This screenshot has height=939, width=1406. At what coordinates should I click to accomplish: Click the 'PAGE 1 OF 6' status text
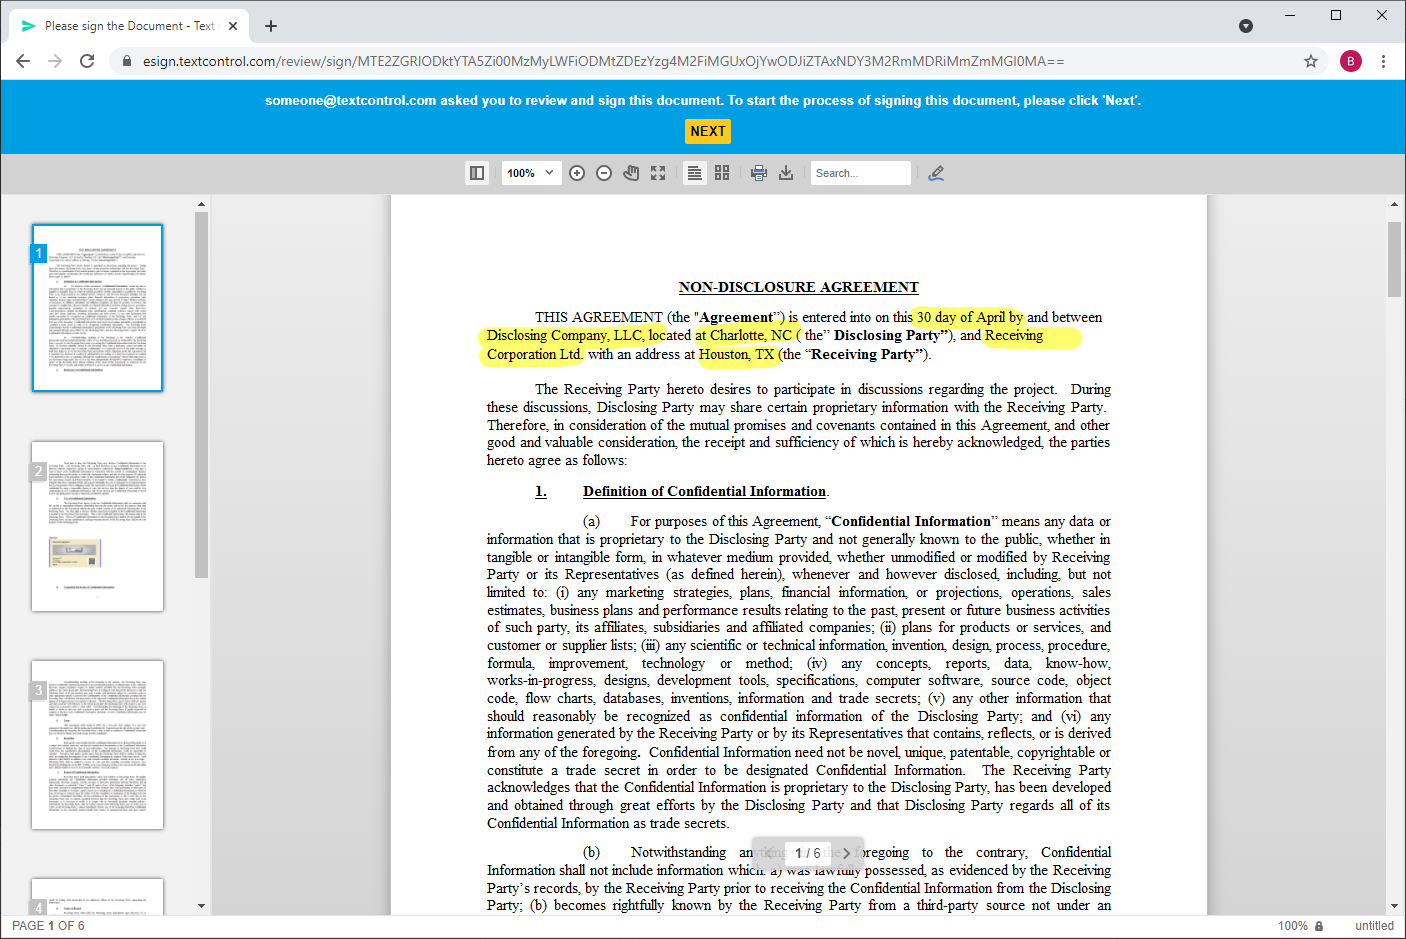coord(48,926)
